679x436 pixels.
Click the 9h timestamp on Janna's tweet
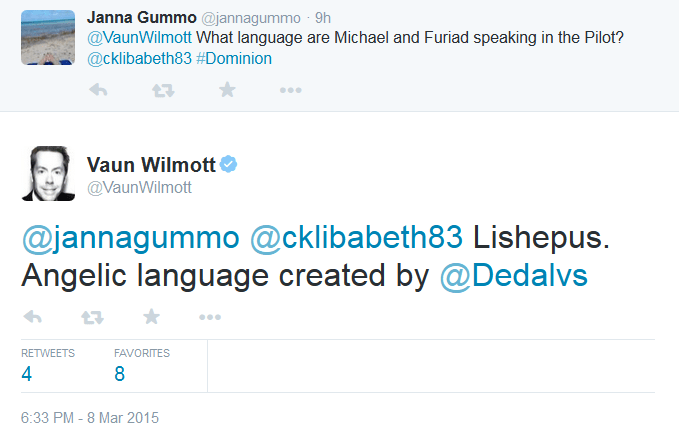[323, 17]
